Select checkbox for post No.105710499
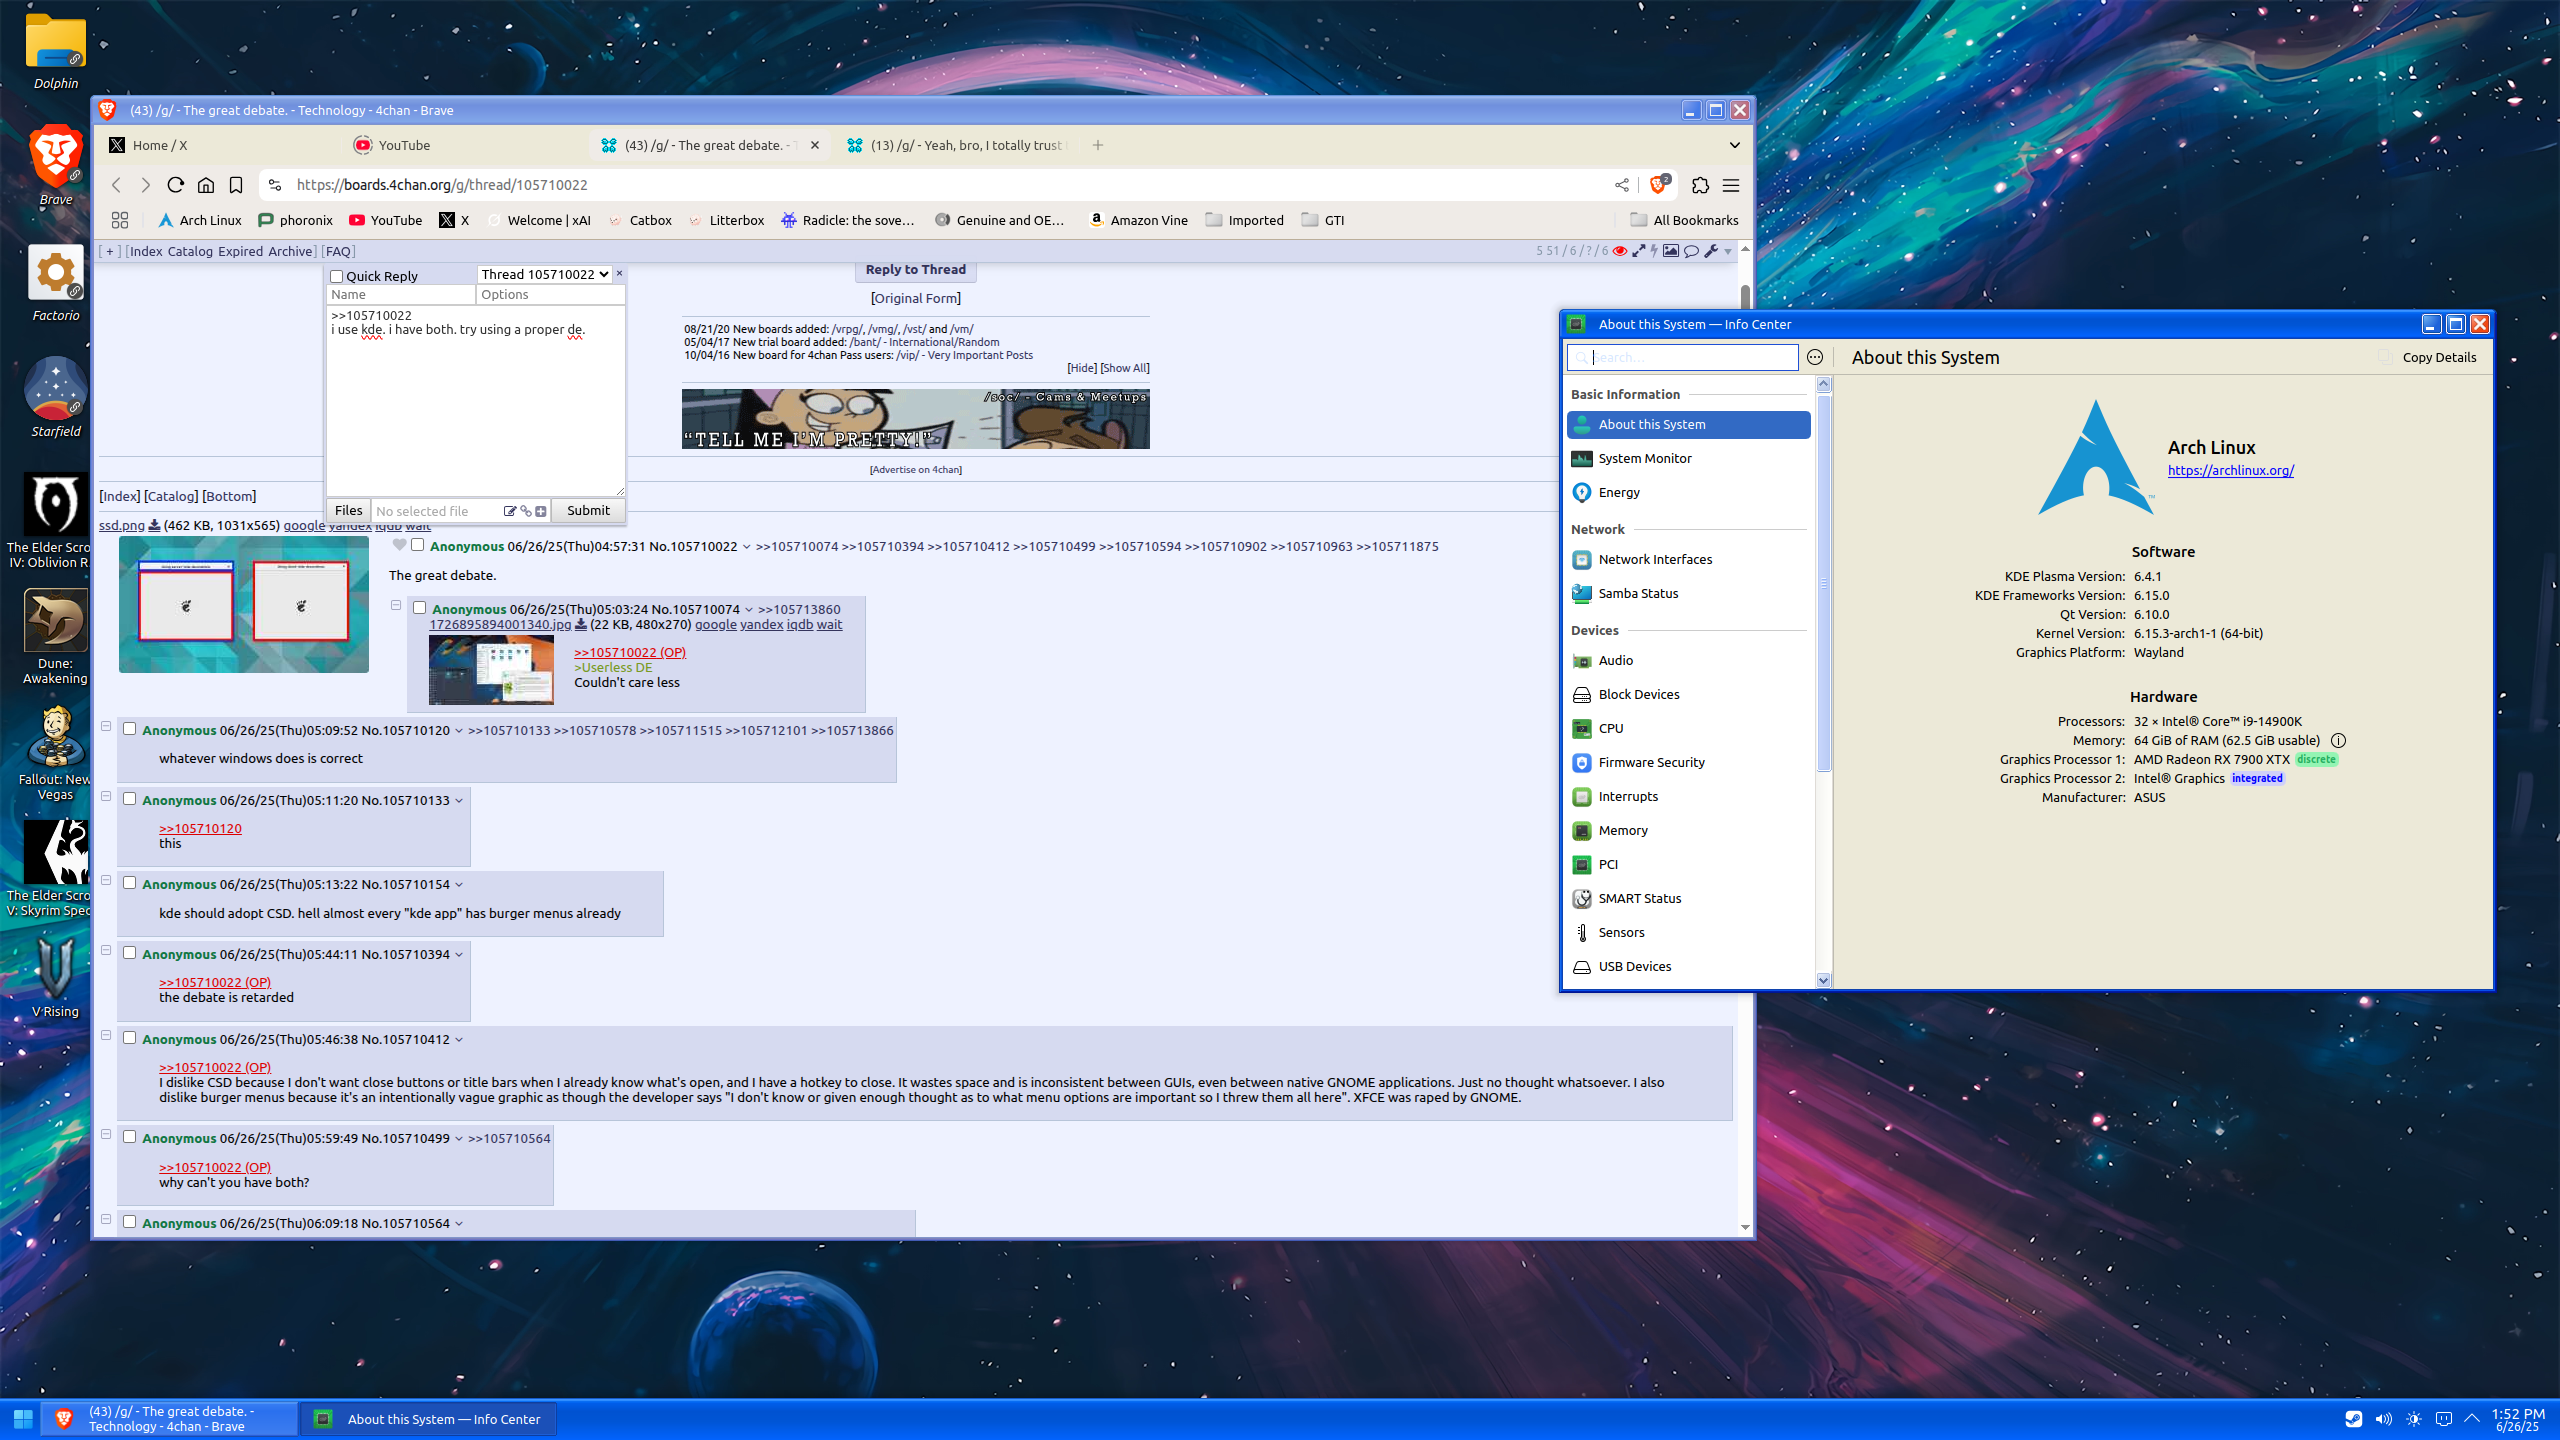 click(130, 1137)
